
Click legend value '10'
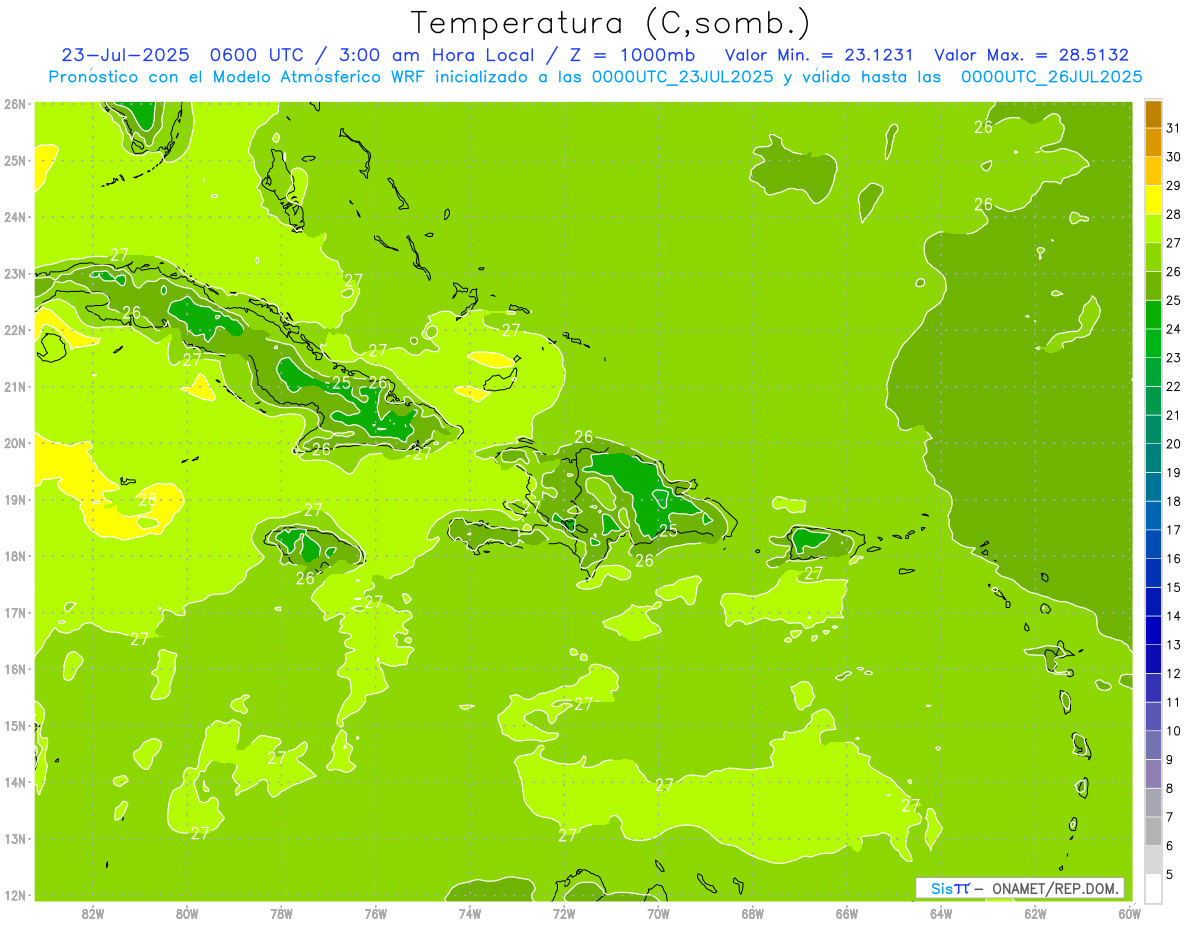(1174, 731)
